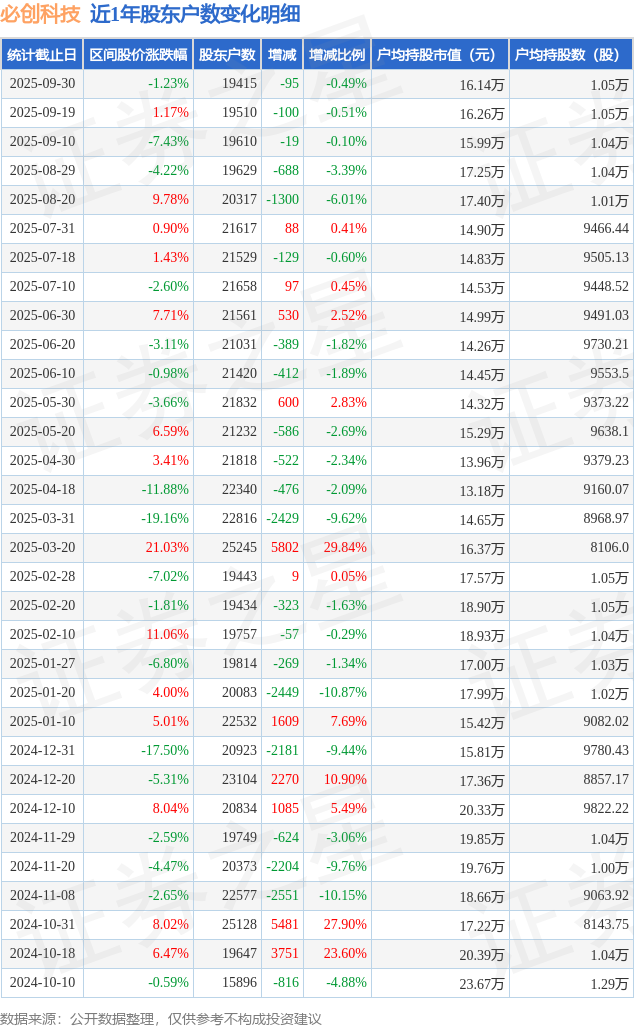The height and width of the screenshot is (1028, 634).
Task: Click the 统计截止日 column header
Action: [x=42, y=55]
